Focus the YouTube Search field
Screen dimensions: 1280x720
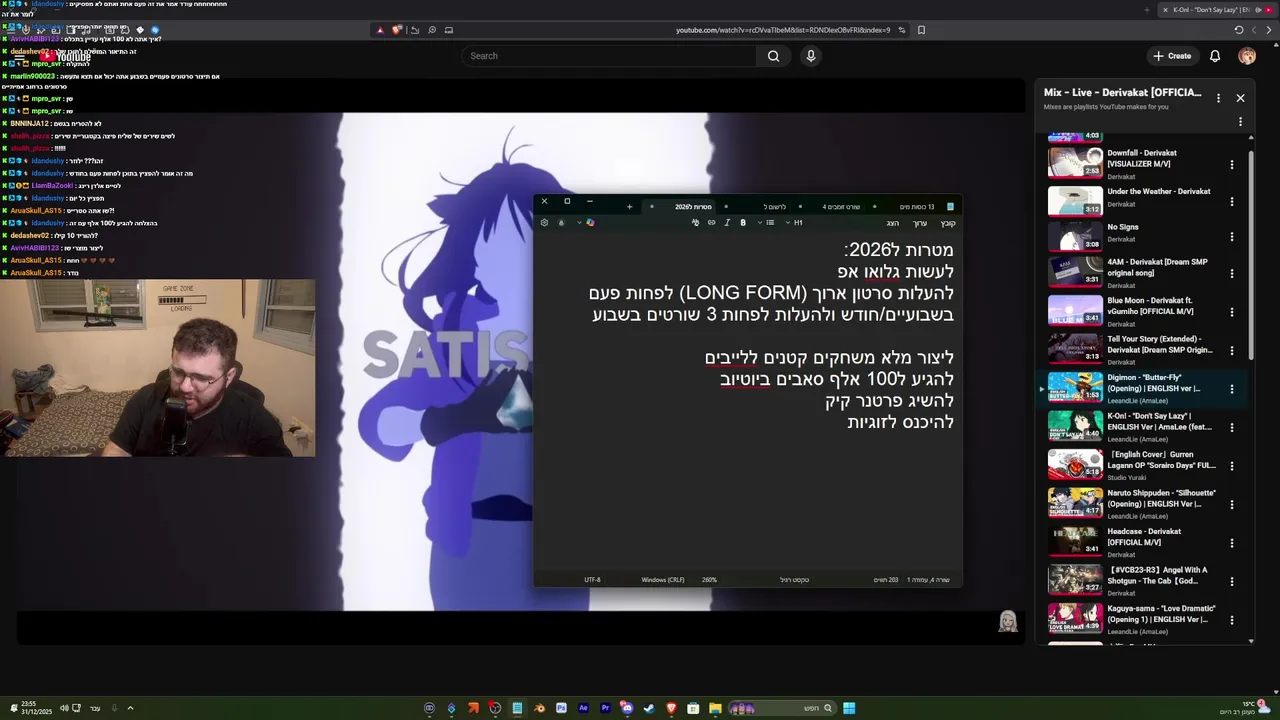(610, 56)
